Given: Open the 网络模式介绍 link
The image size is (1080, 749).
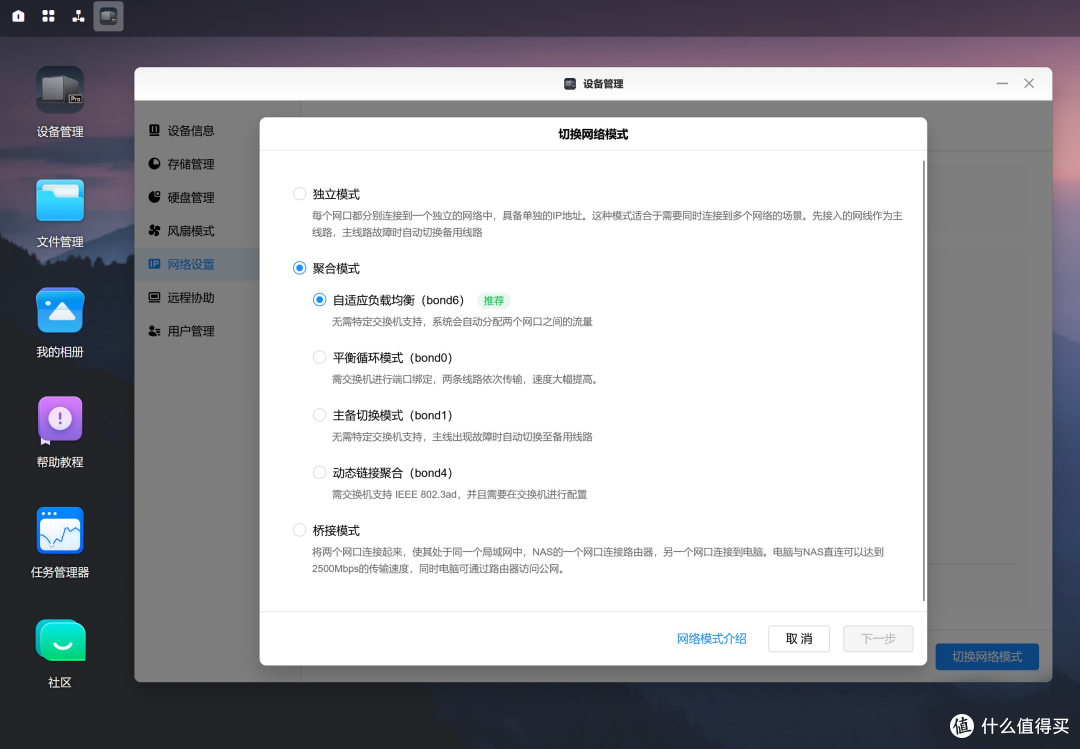Looking at the screenshot, I should pyautogui.click(x=712, y=638).
